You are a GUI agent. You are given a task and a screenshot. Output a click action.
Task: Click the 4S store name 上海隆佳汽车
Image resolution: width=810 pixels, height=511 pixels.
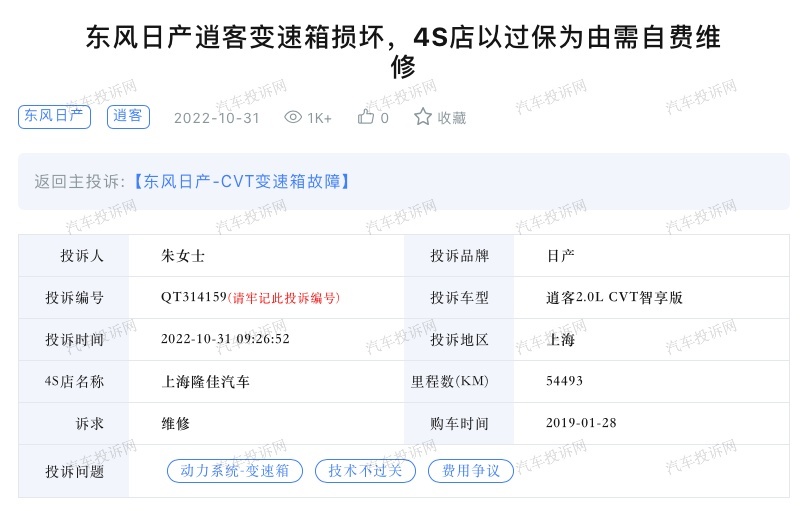205,381
